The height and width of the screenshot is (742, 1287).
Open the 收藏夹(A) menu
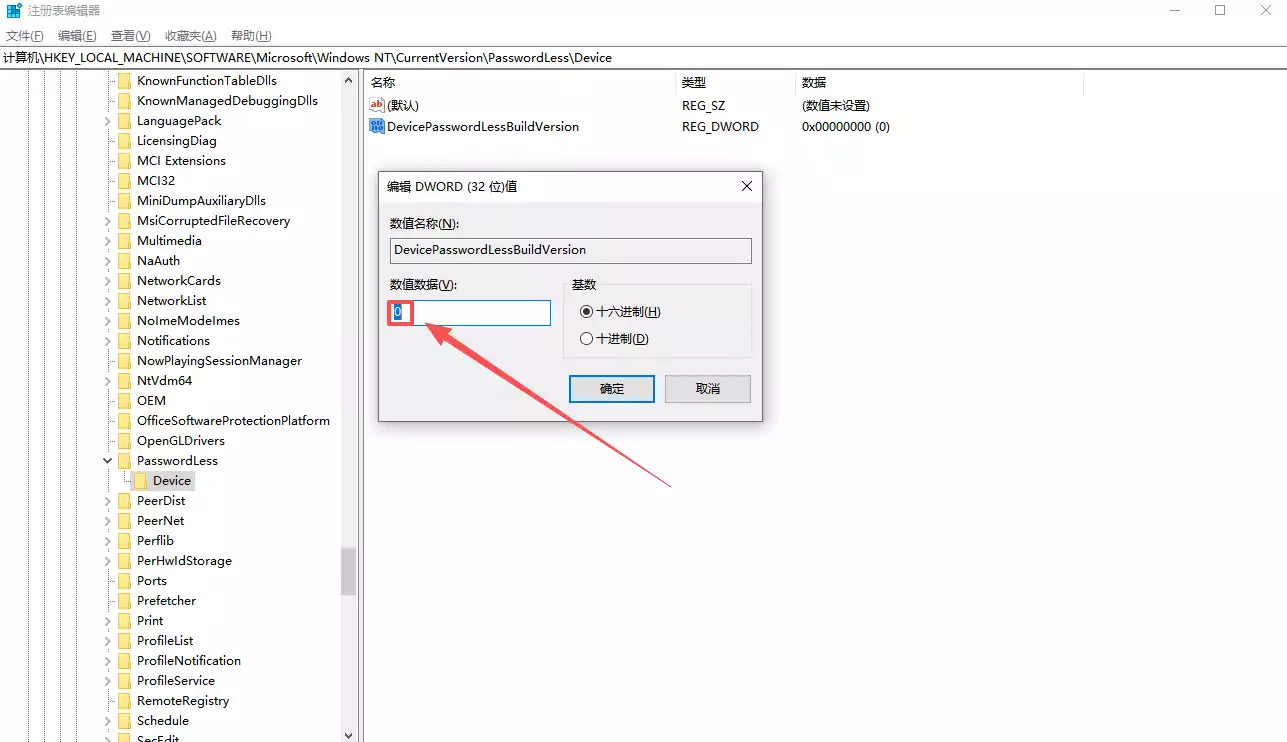click(188, 36)
